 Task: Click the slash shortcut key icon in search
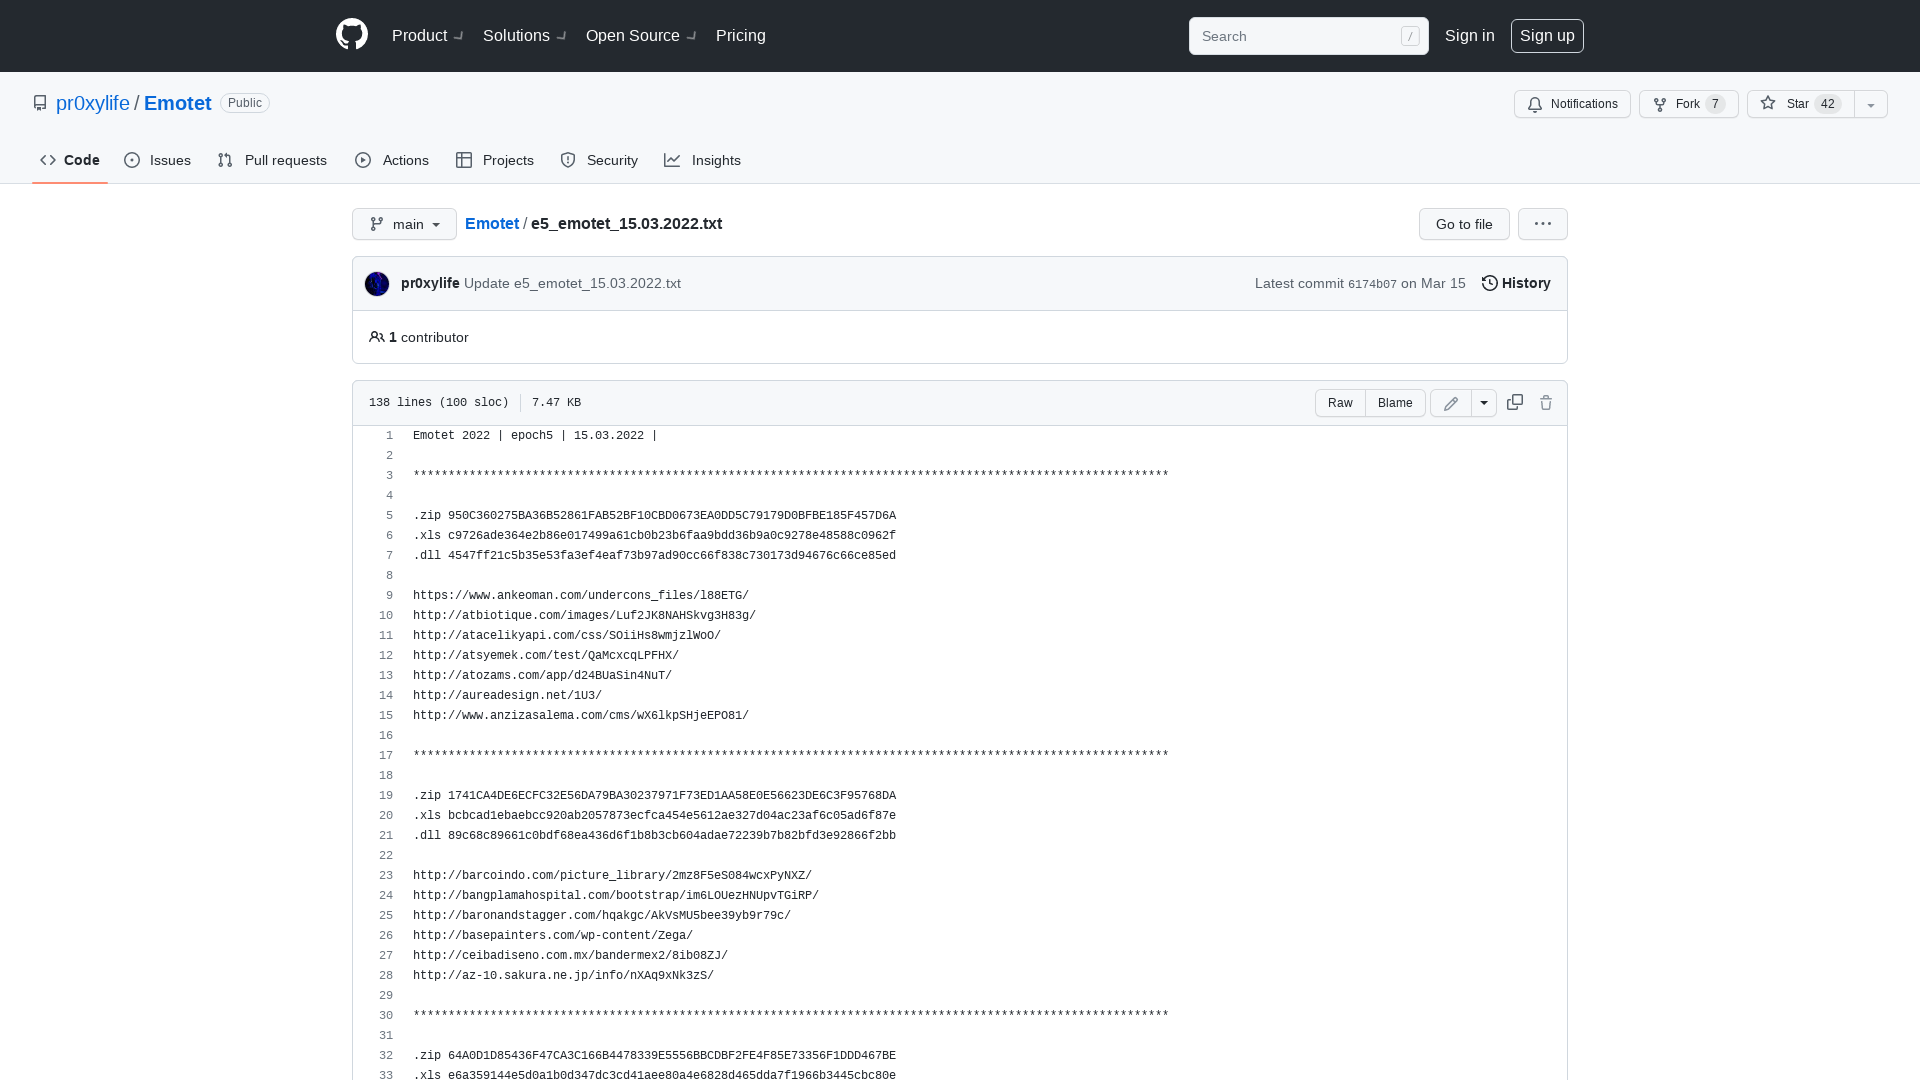point(1410,36)
